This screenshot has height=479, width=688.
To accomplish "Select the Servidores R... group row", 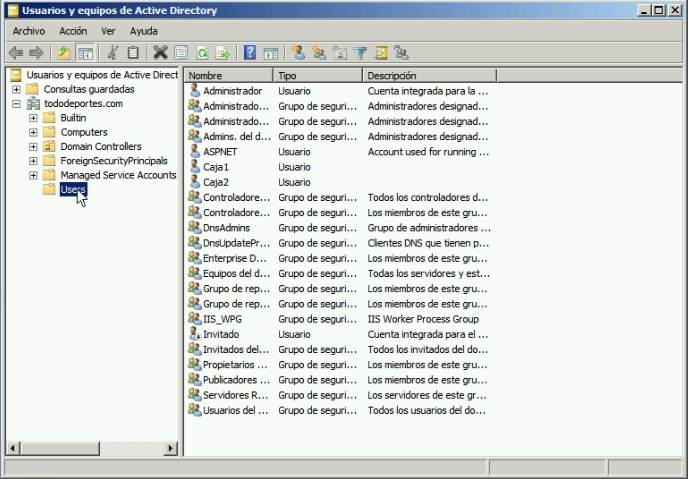I will 339,395.
